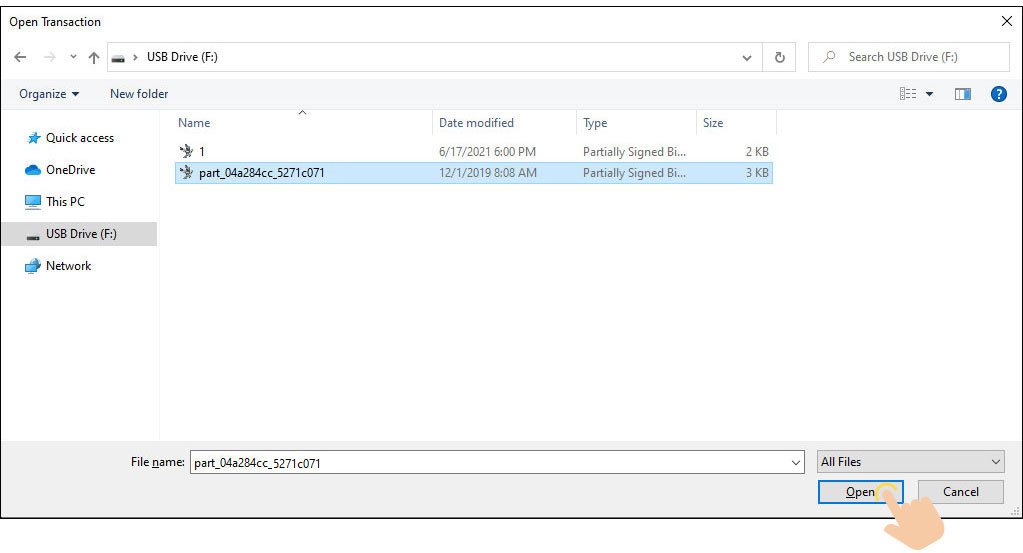The height and width of the screenshot is (553, 1023).
Task: Expand the File name history dropdown
Action: click(796, 463)
